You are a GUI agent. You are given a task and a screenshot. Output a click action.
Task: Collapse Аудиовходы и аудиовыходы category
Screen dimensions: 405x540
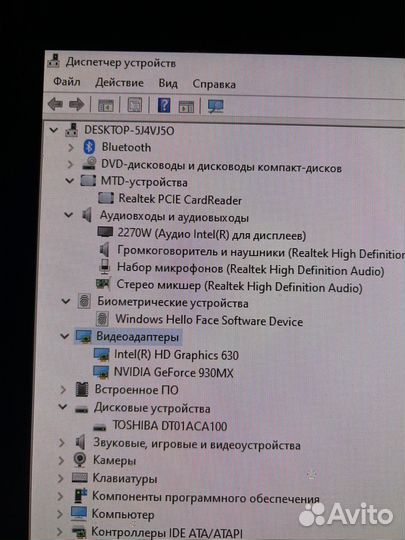pyautogui.click(x=69, y=215)
